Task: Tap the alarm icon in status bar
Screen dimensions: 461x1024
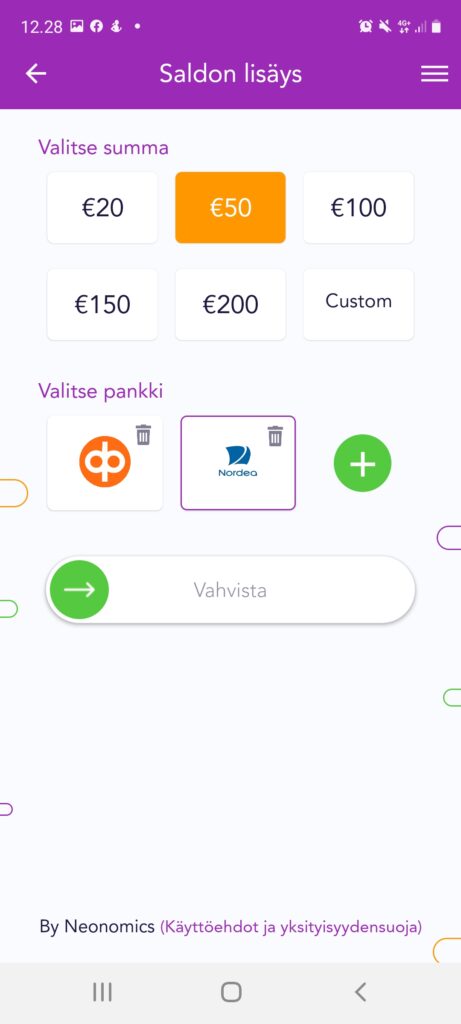Action: click(x=365, y=26)
